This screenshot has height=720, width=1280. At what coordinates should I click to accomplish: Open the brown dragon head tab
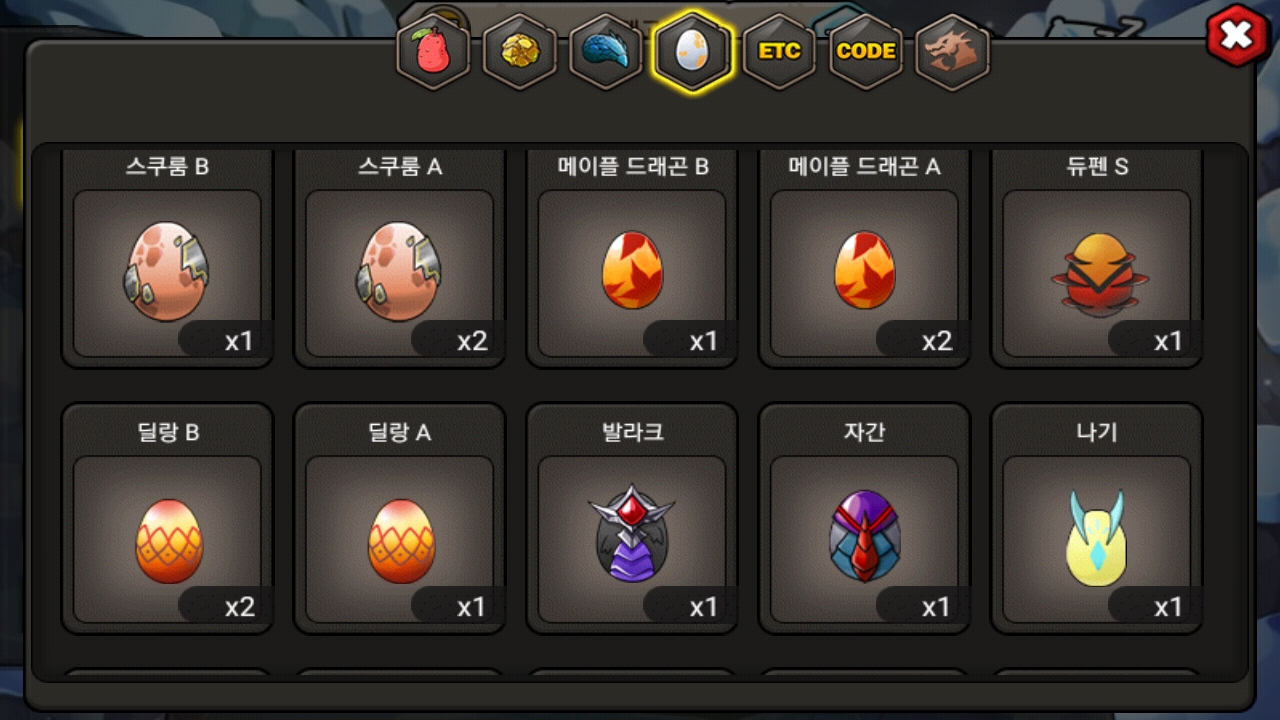pyautogui.click(x=952, y=51)
